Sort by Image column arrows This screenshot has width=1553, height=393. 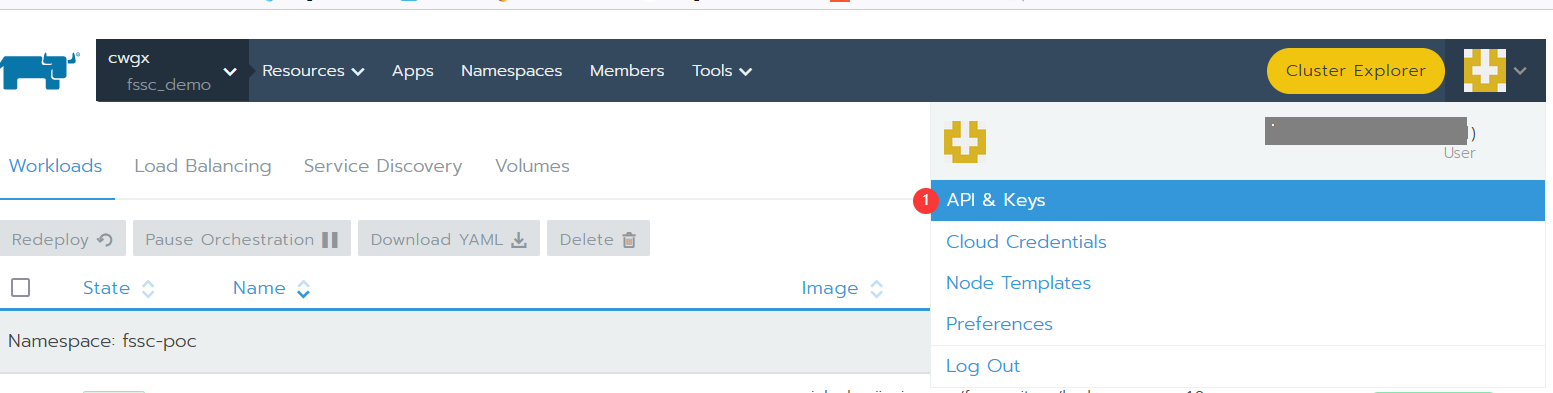tap(876, 289)
